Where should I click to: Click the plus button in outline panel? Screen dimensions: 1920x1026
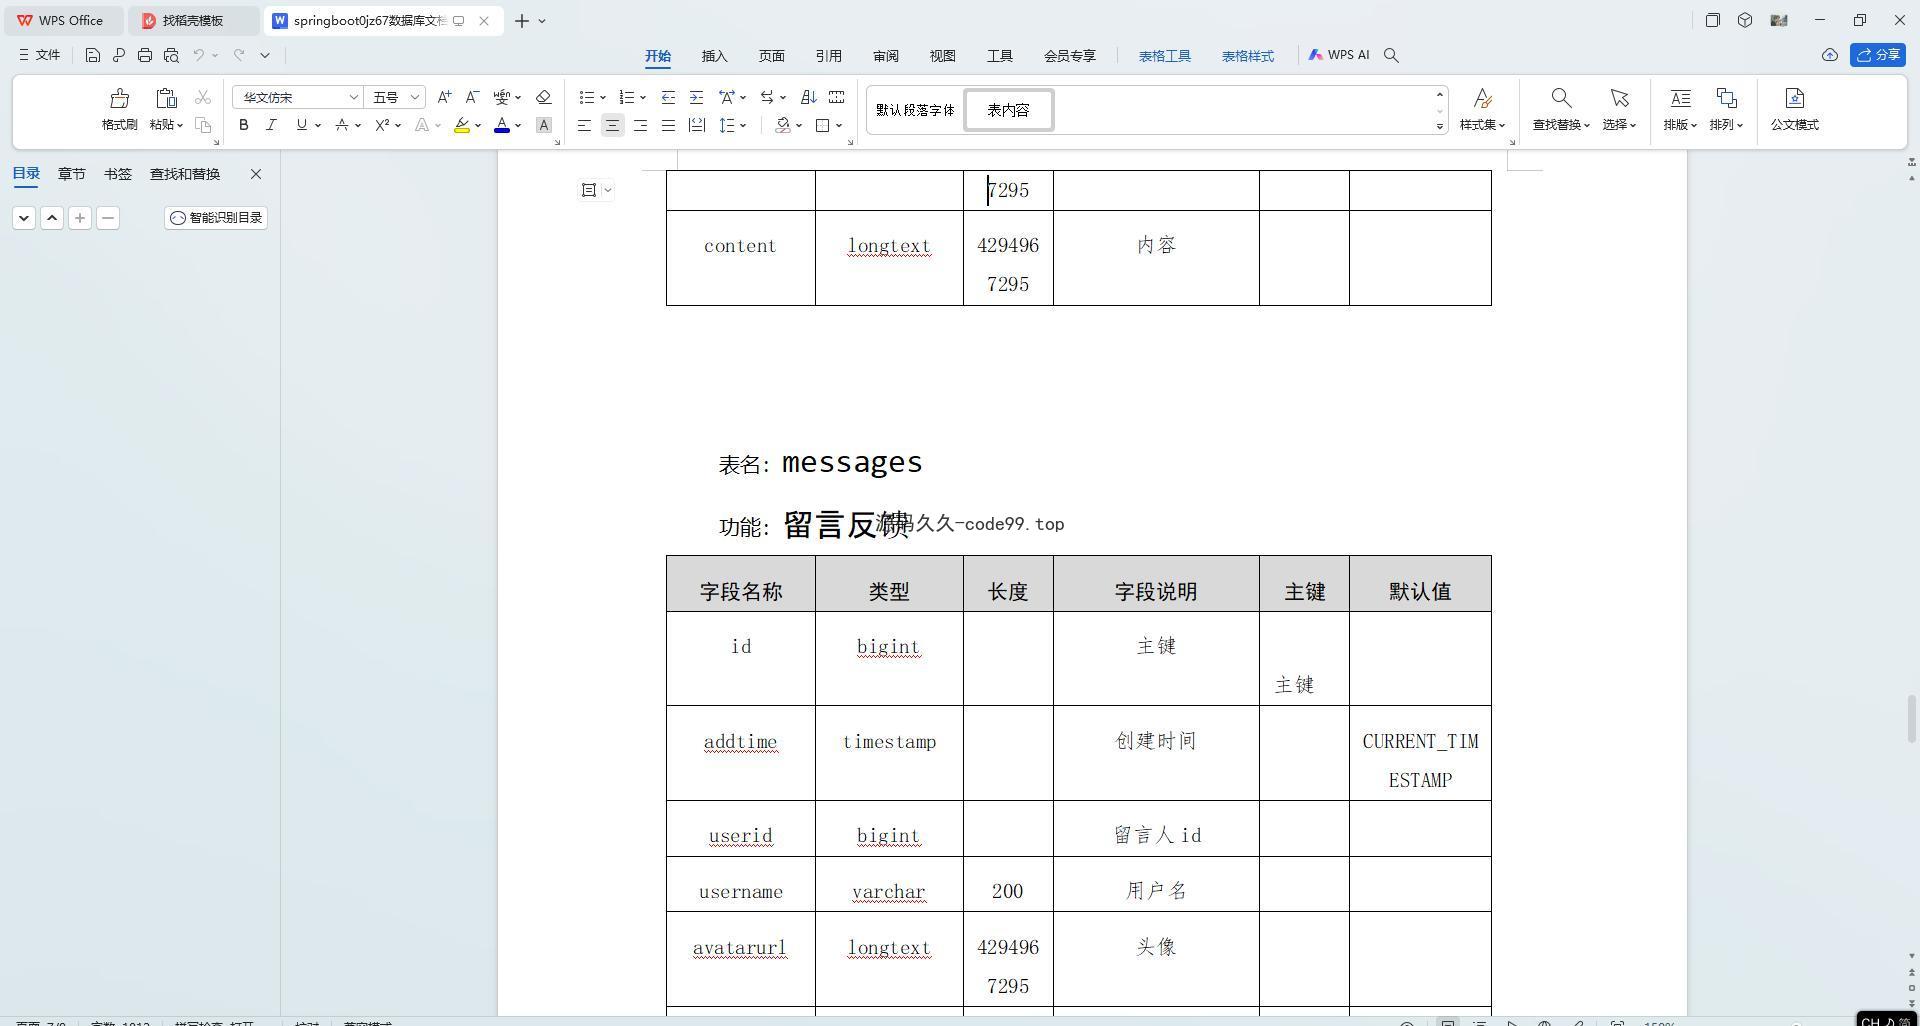(80, 217)
